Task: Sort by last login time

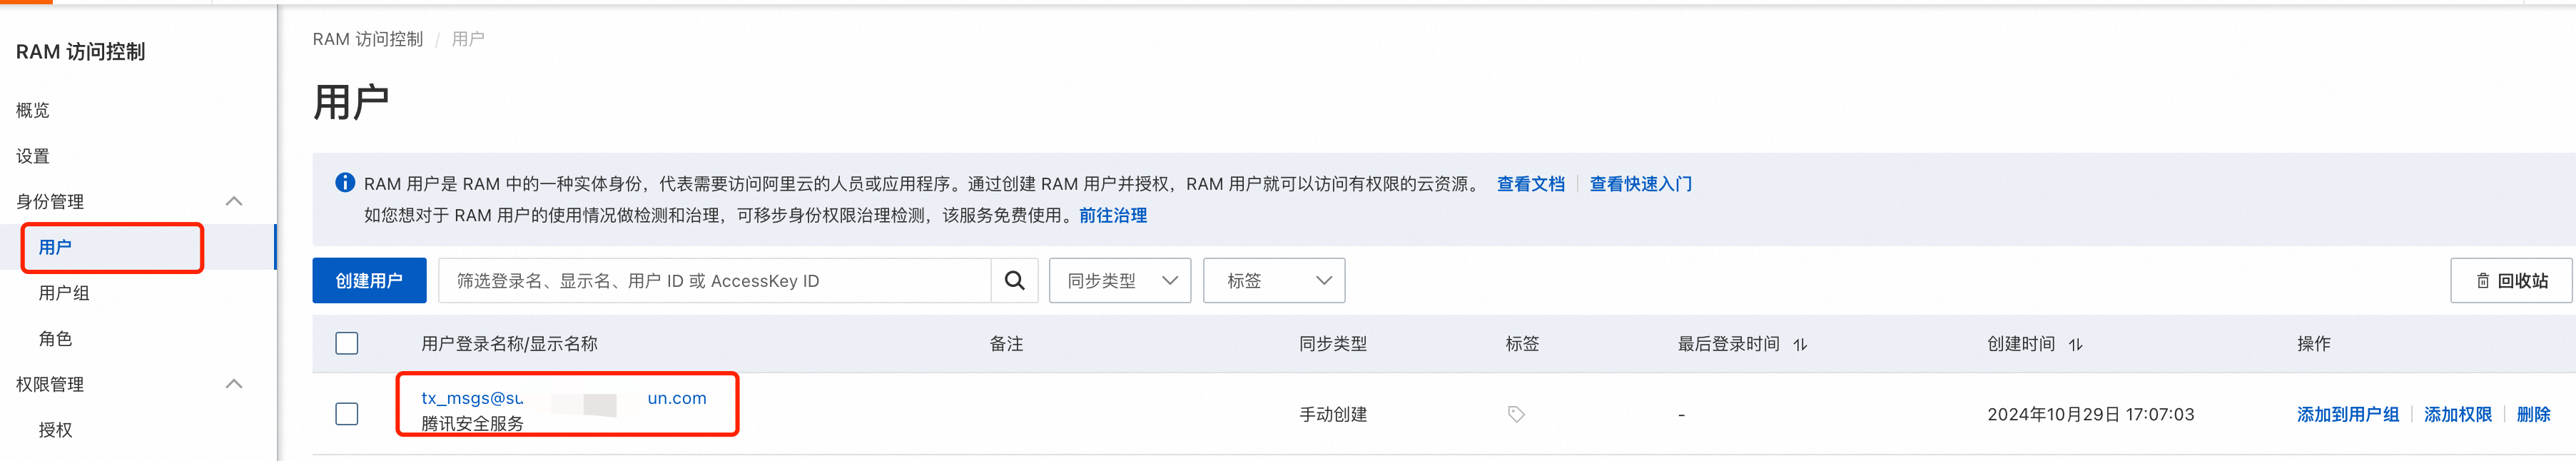Action: coord(1800,345)
